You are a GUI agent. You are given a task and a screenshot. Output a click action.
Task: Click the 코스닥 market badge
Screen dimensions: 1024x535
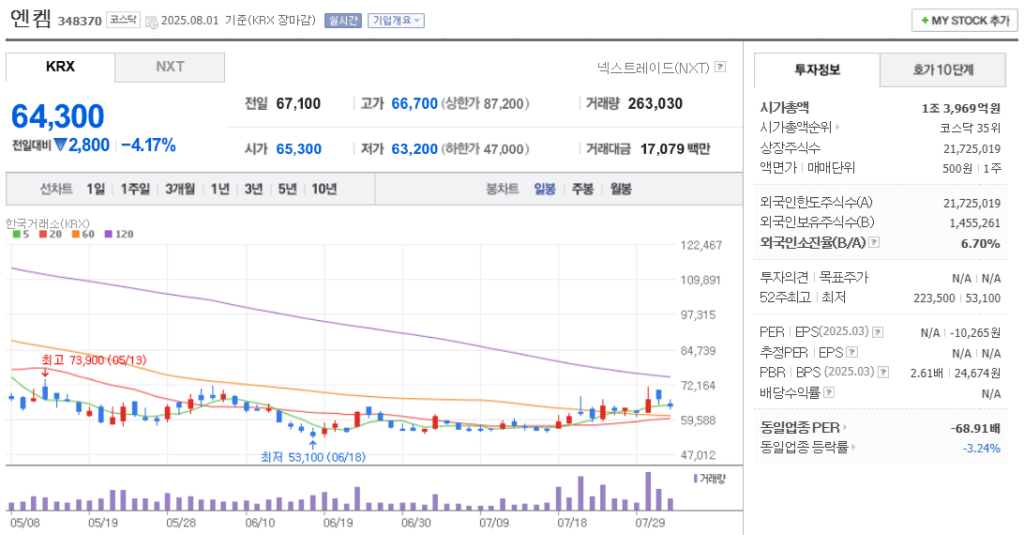coord(123,20)
